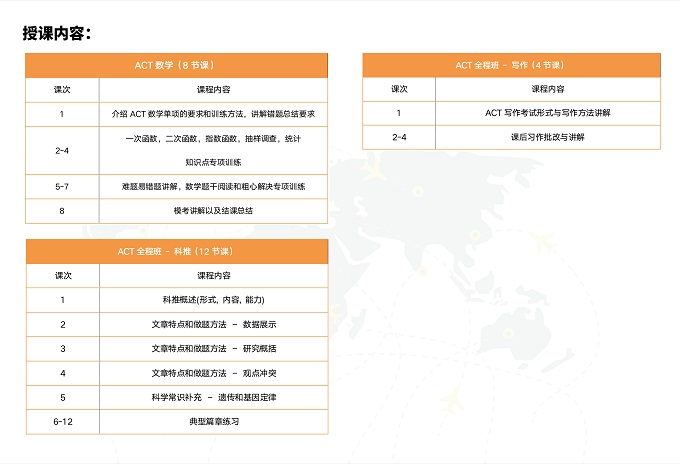Viewport: 680px width, 464px height.
Task: Click the 科学常识补充 - 遗传和基因定律 cell
Action: pyautogui.click(x=213, y=397)
